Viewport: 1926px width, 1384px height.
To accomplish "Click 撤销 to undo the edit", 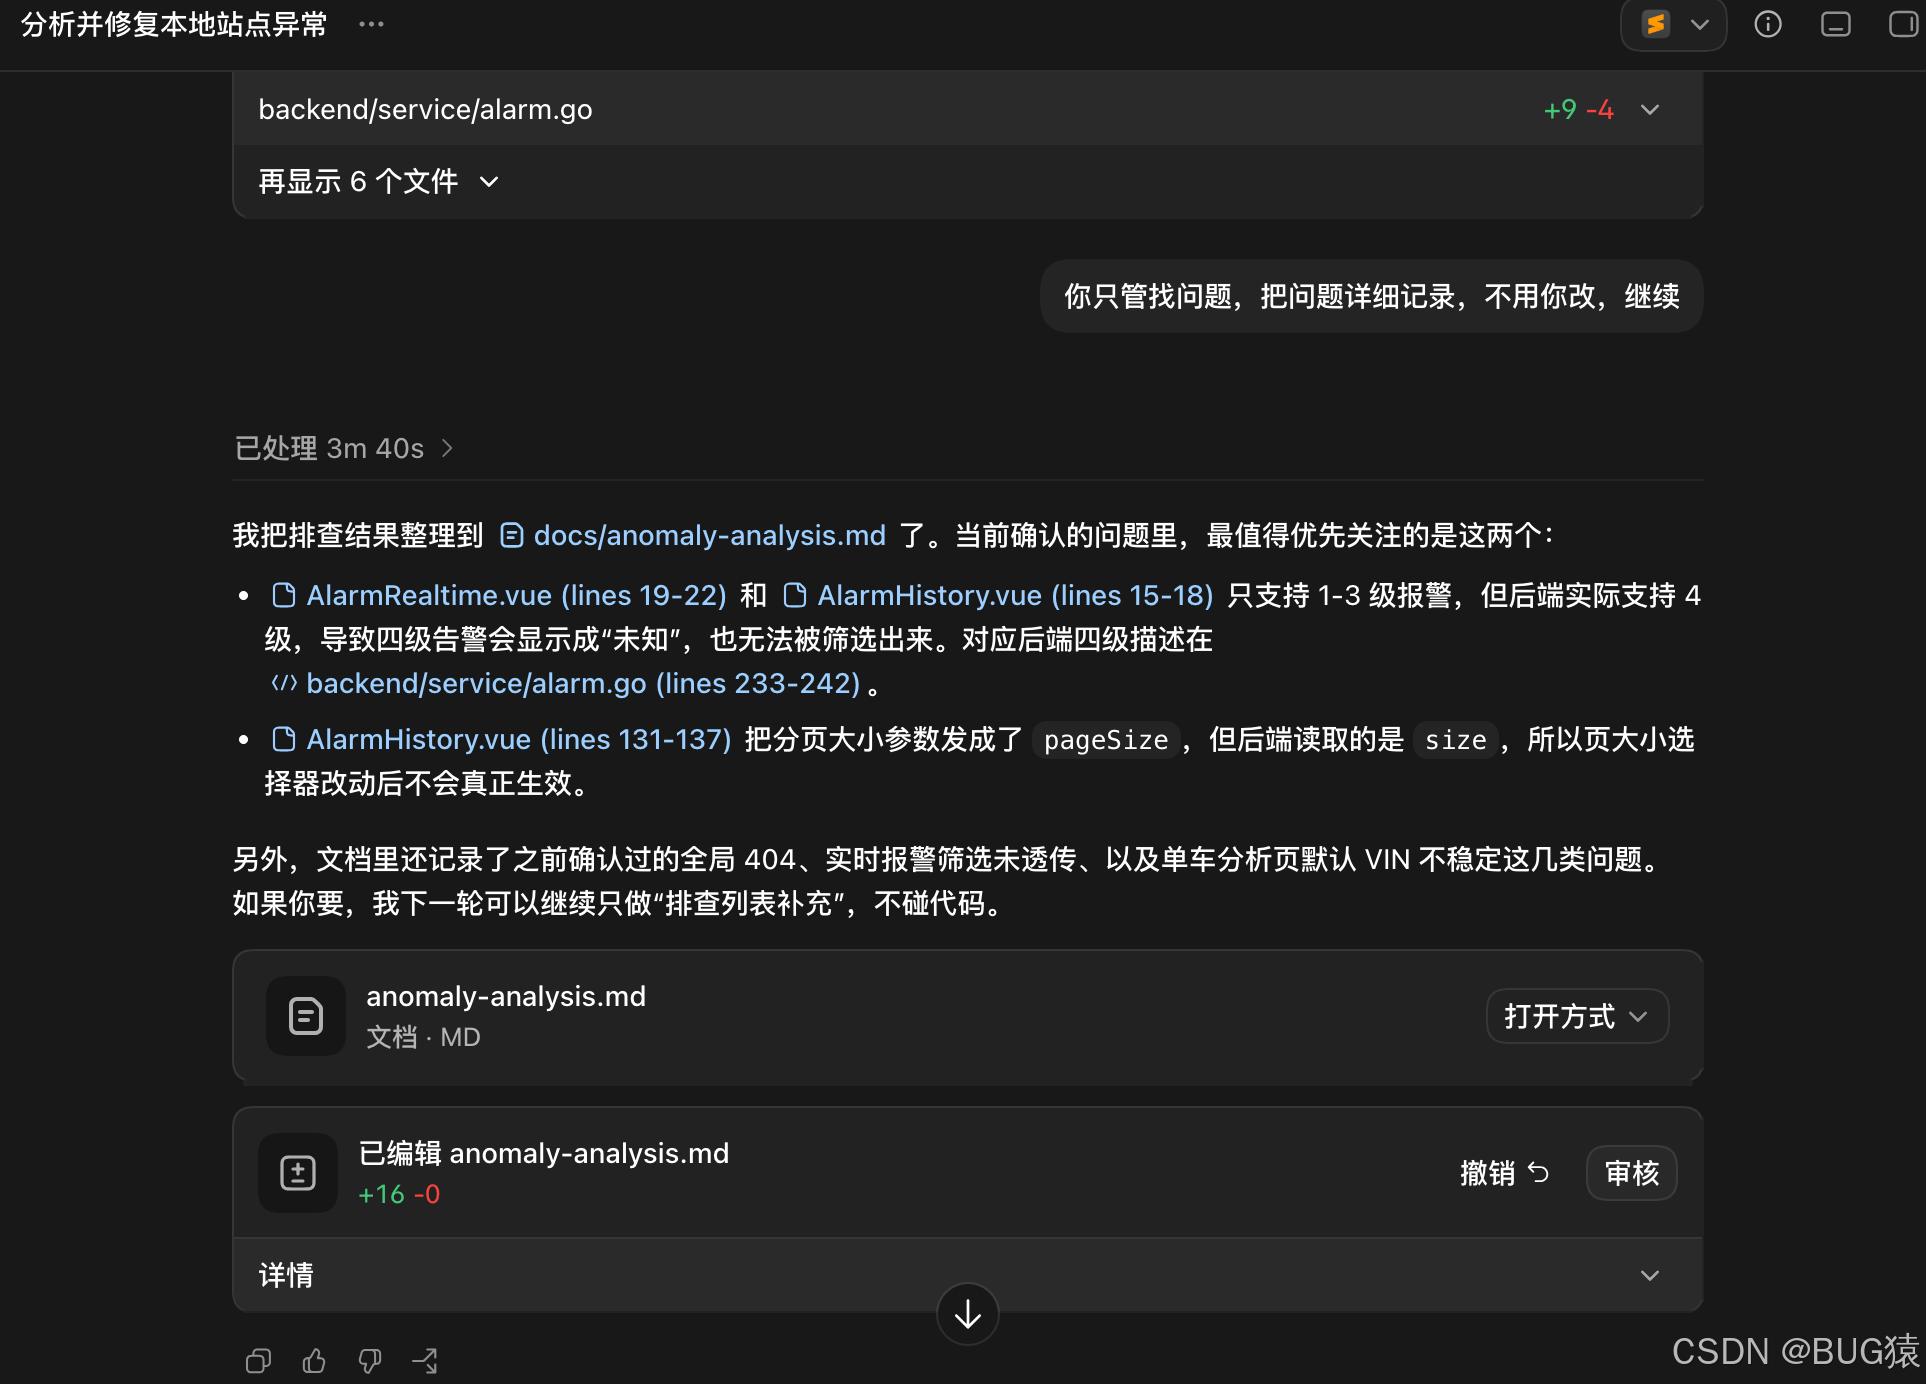I will click(1505, 1173).
